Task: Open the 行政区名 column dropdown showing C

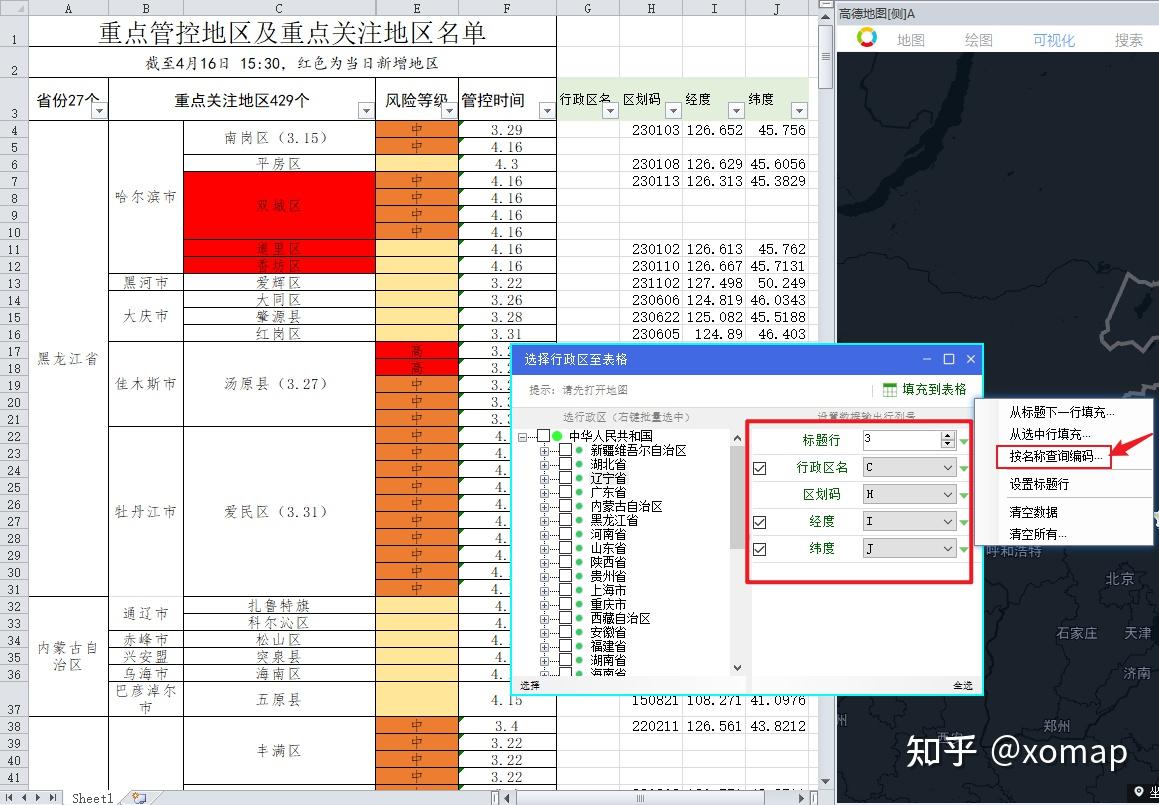Action: (909, 468)
